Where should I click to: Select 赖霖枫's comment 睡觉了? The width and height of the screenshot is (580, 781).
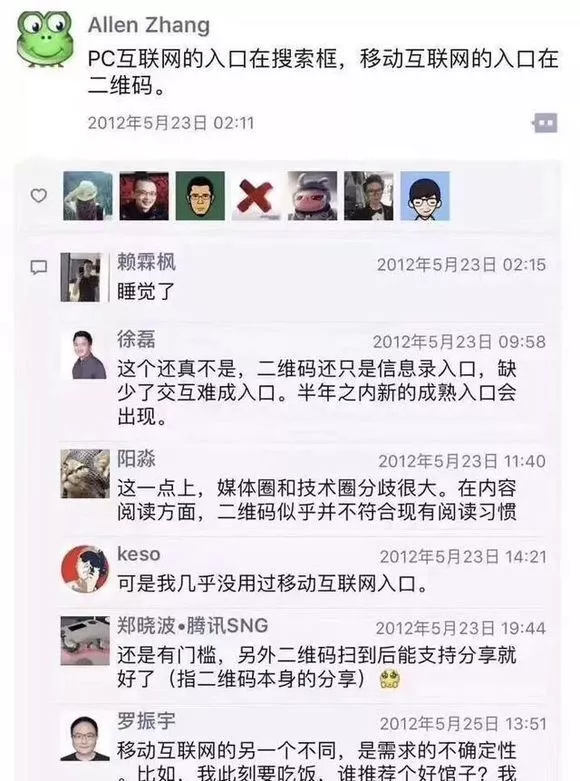pyautogui.click(x=146, y=291)
